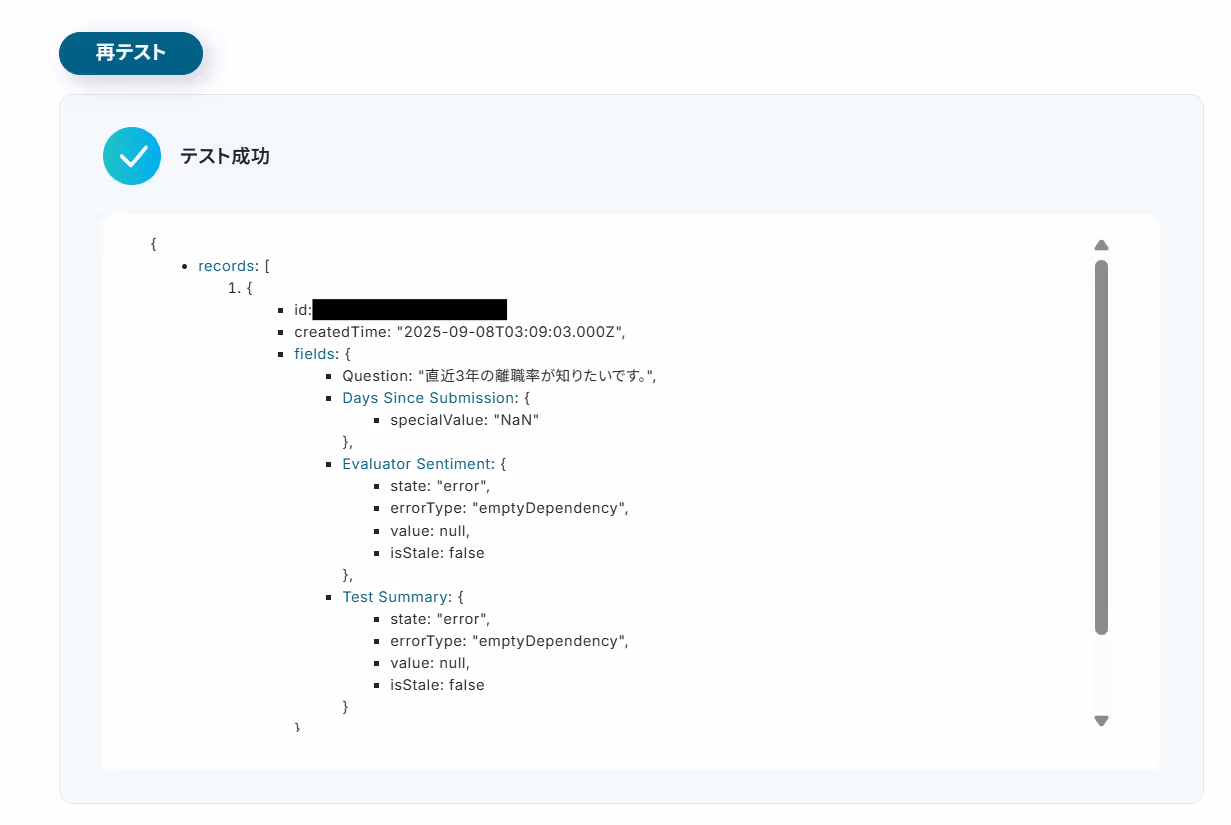Click the テスト成功 status text
This screenshot has width=1231, height=825.
click(225, 156)
